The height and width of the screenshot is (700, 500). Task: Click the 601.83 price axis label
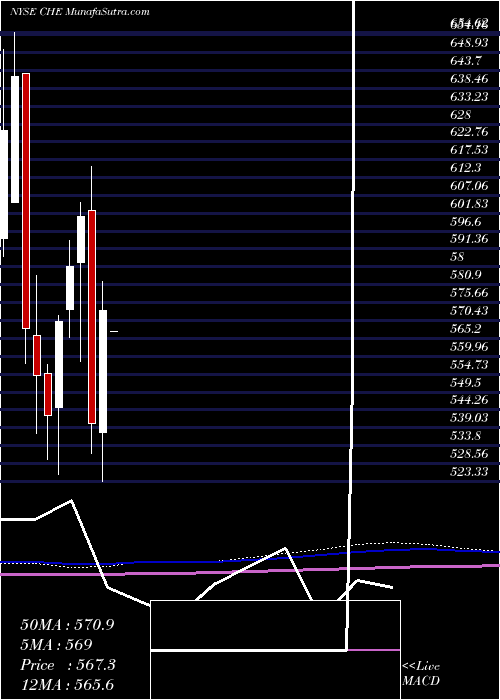[x=469, y=203]
